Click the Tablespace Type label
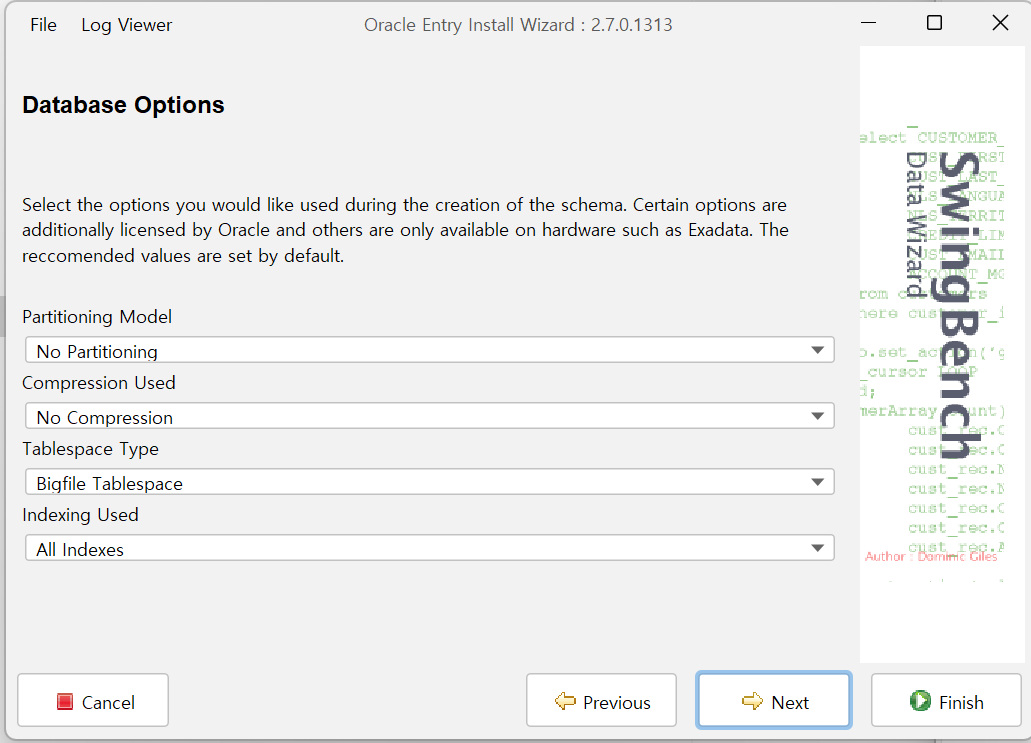This screenshot has width=1031, height=743. (90, 449)
